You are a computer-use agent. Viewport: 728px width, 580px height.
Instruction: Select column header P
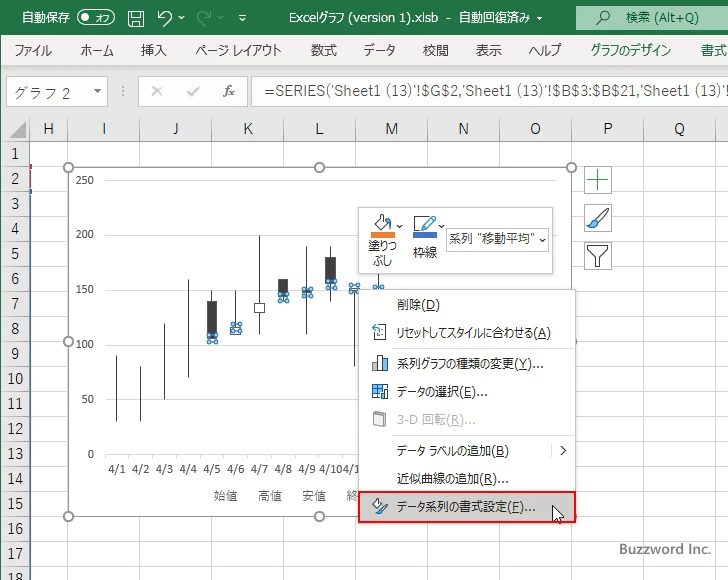[x=607, y=129]
